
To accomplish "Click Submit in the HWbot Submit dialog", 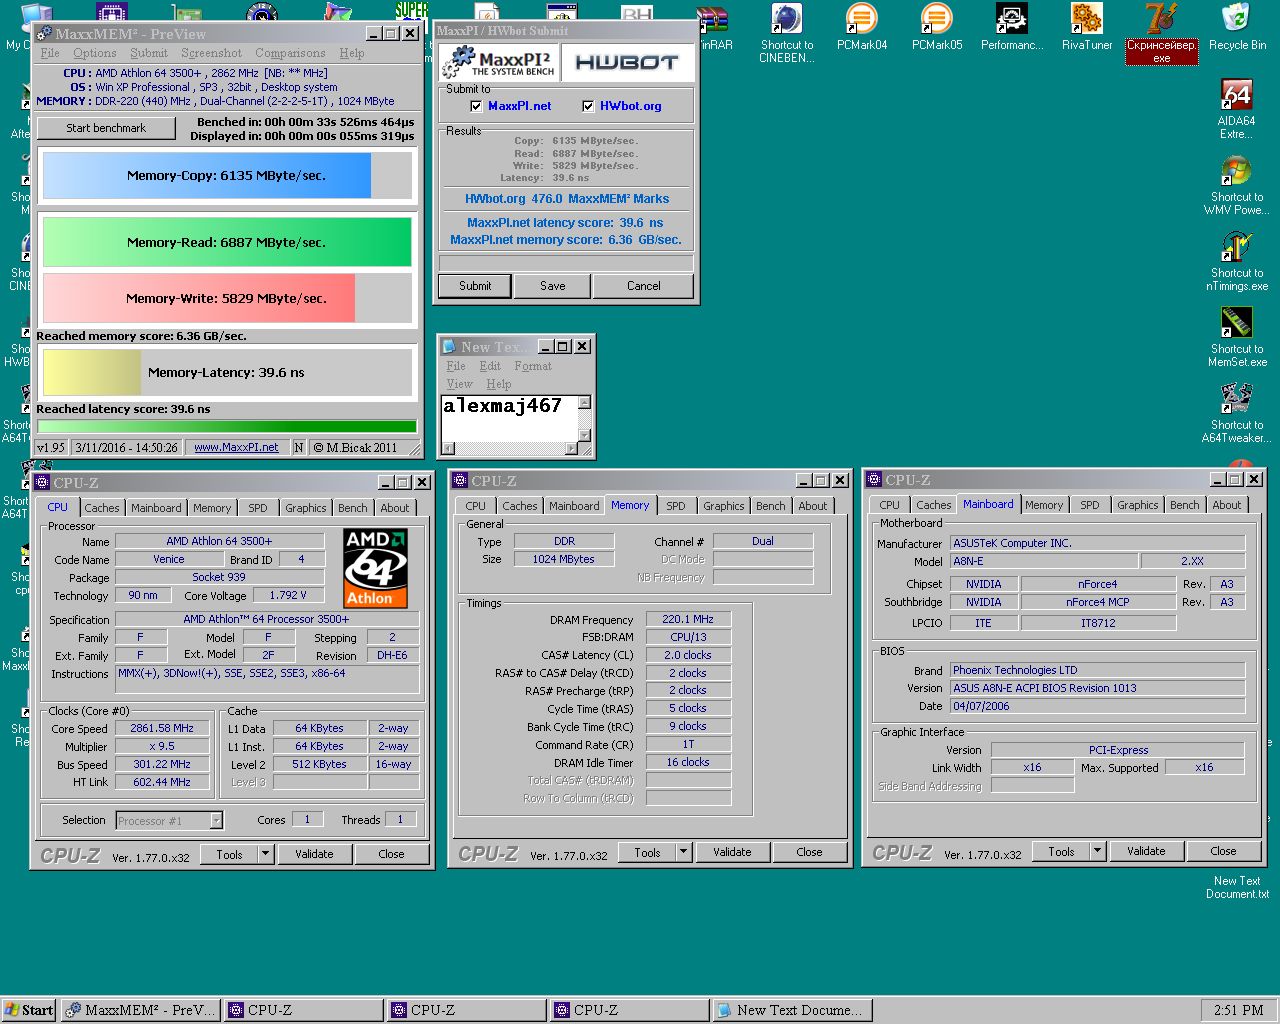I will tap(475, 286).
